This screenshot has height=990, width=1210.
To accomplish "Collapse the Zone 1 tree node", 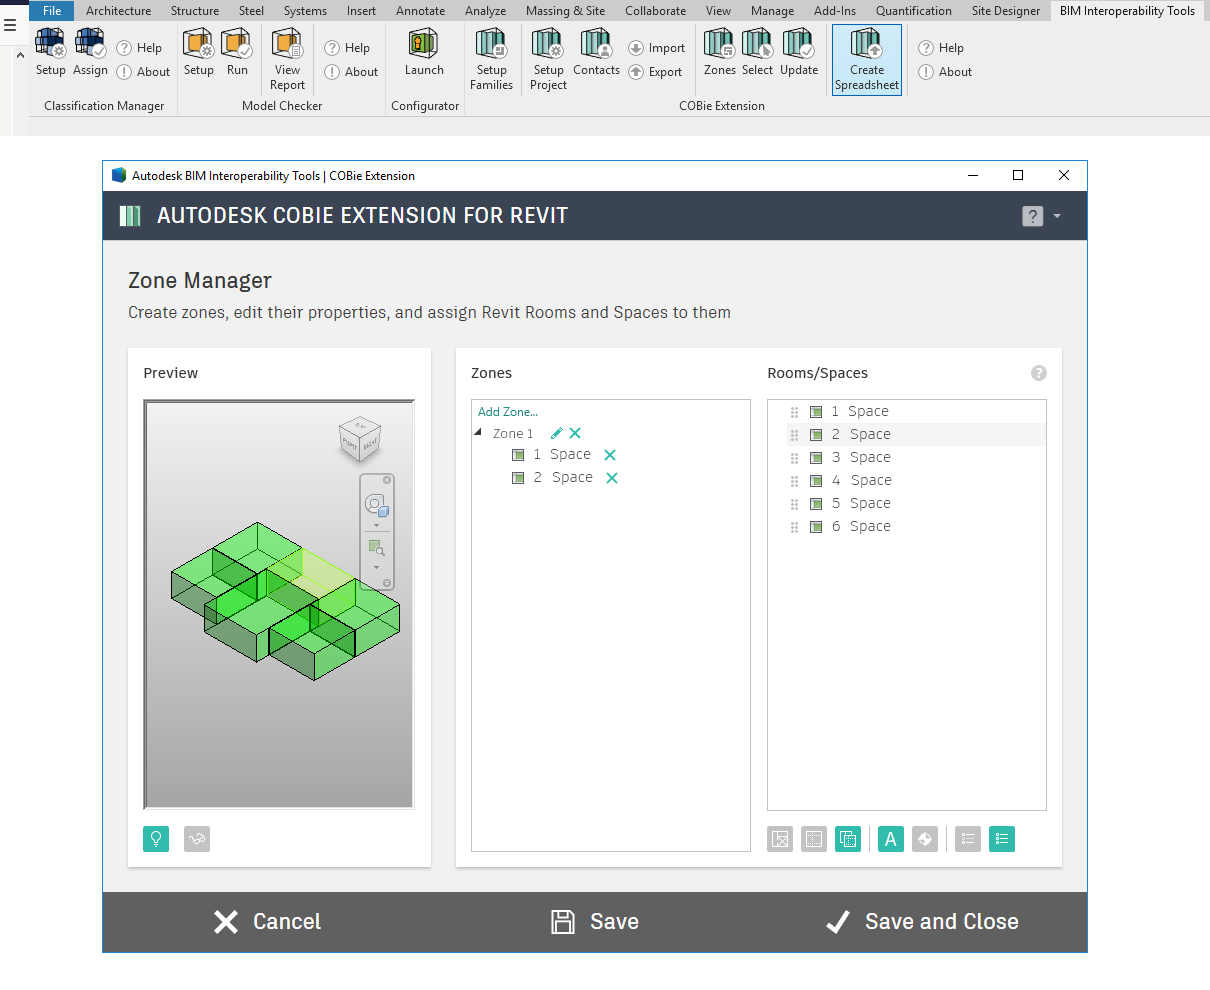I will [479, 432].
